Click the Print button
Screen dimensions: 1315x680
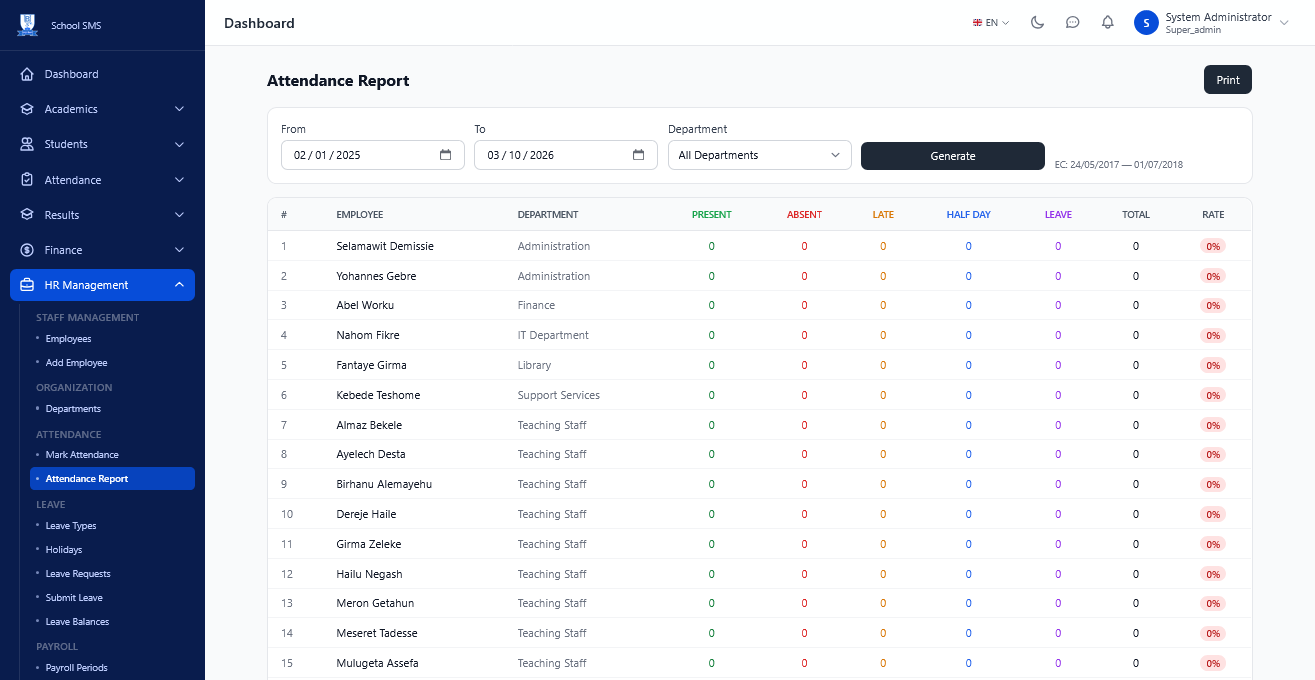[1228, 80]
